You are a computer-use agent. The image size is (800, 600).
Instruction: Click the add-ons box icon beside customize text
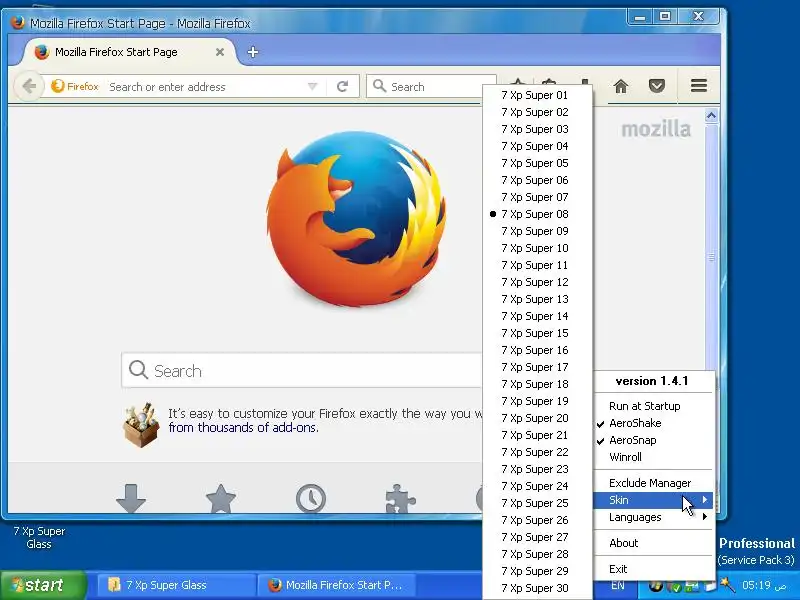pyautogui.click(x=141, y=425)
